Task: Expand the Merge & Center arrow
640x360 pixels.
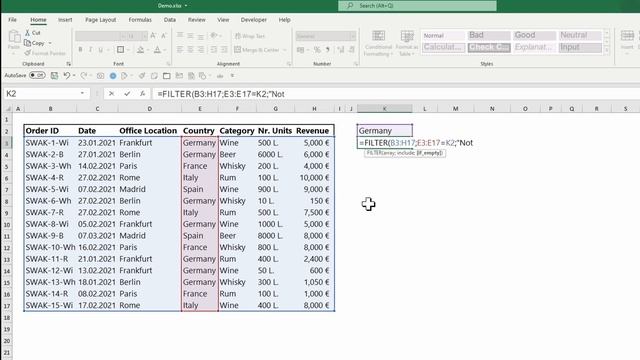Action: 284,50
